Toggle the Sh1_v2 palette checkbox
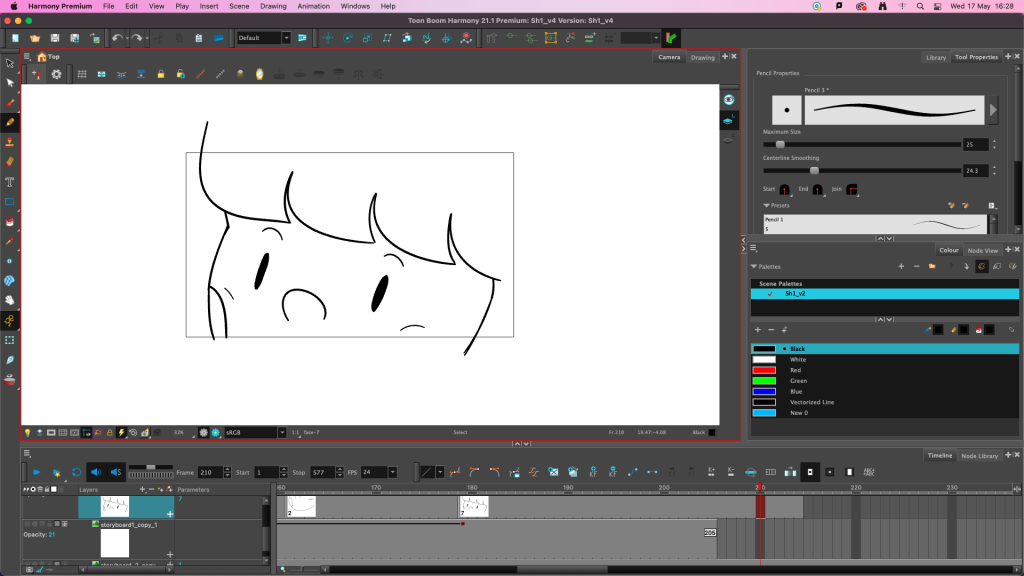The image size is (1024, 576). [769, 294]
